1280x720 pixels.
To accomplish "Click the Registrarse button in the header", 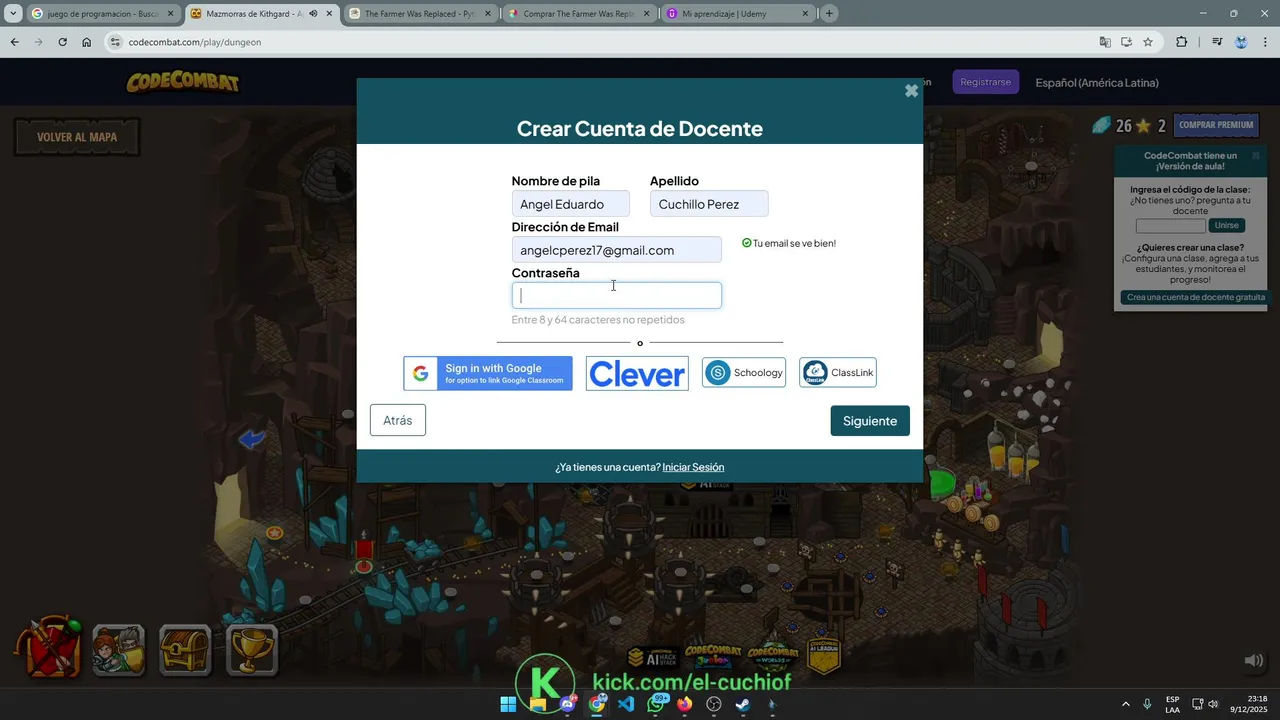I will [985, 82].
